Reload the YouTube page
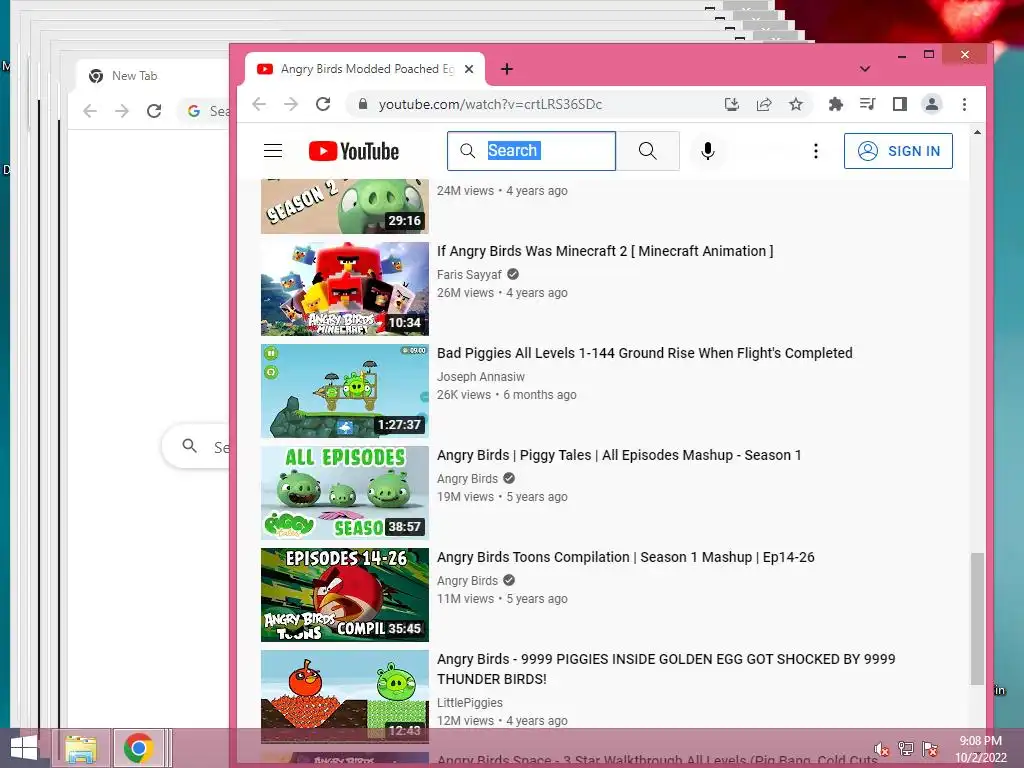Screen dimensions: 1024x768 point(323,104)
